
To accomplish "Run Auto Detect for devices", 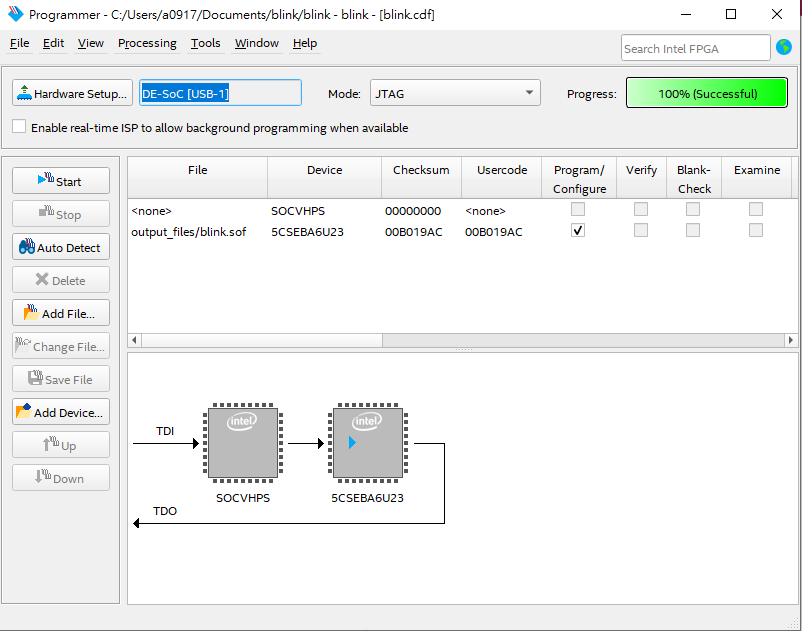I will (61, 247).
